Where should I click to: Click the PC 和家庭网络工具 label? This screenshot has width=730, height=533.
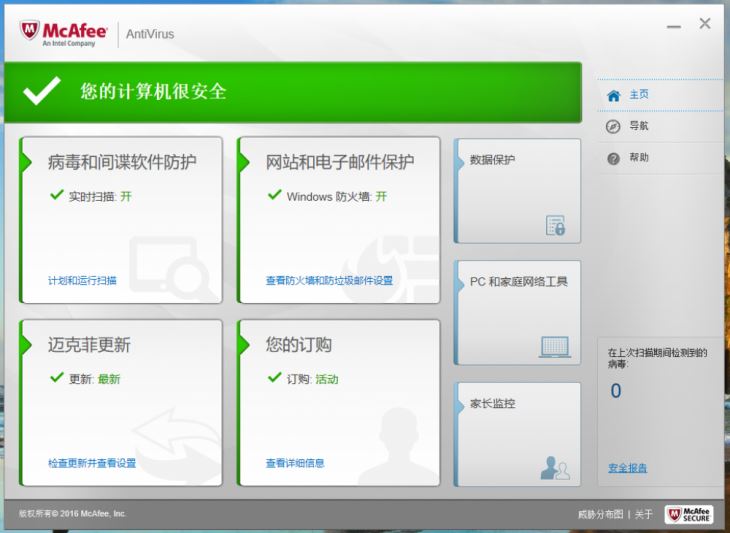[519, 282]
